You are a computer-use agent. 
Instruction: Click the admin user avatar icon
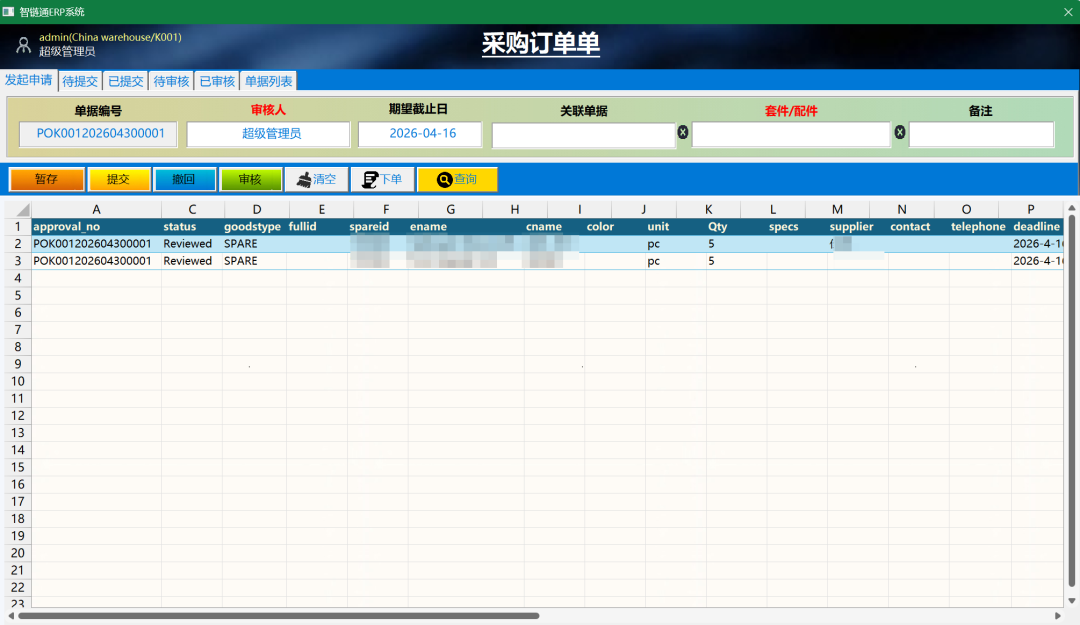23,45
